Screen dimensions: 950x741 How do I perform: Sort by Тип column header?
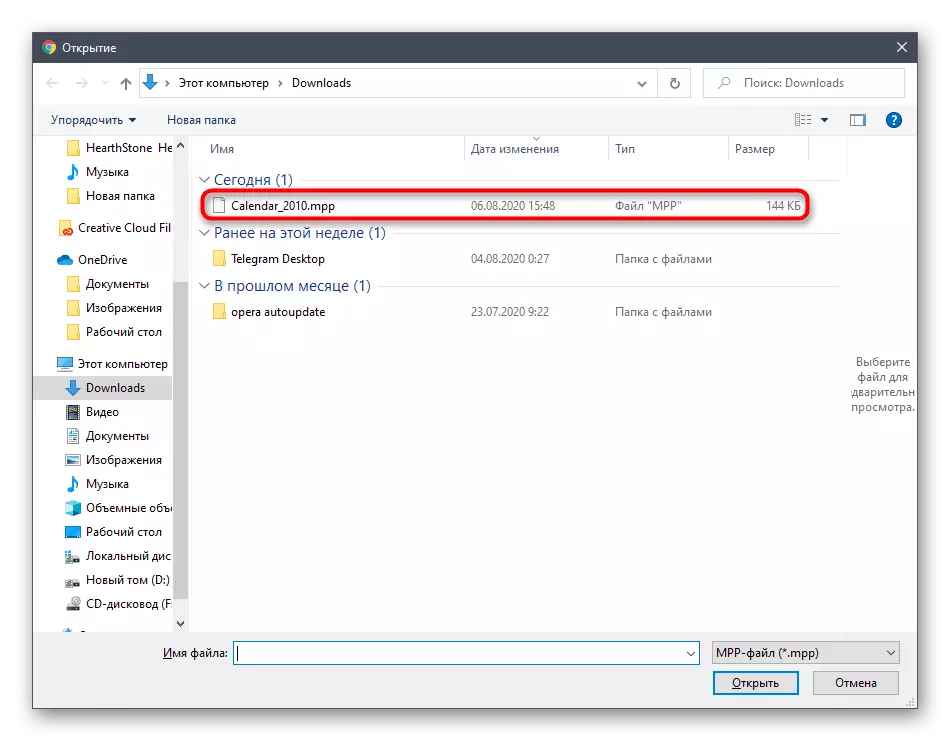[x=625, y=149]
